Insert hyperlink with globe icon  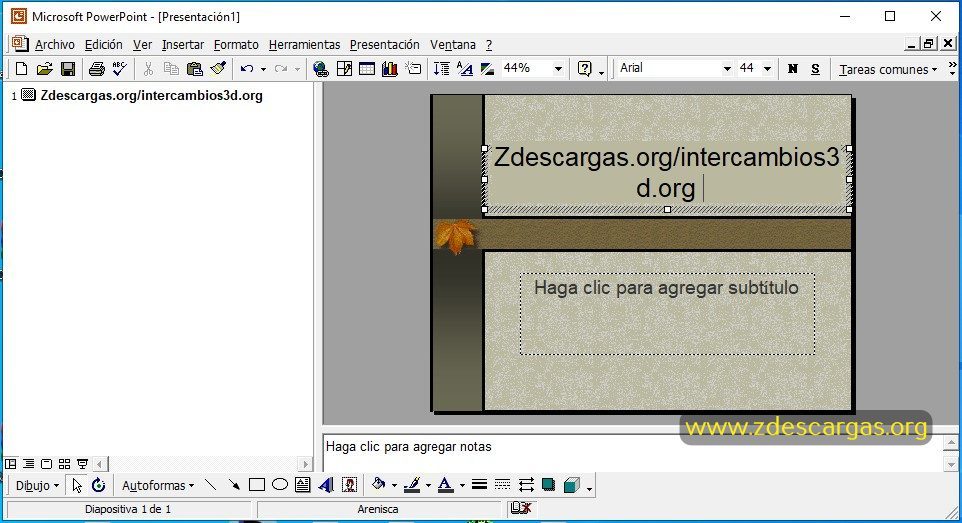(320, 69)
